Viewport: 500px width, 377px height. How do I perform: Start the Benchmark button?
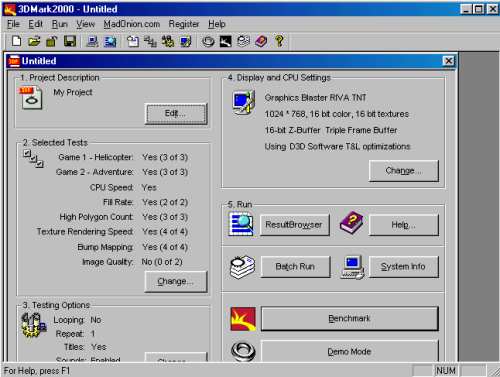tap(349, 319)
